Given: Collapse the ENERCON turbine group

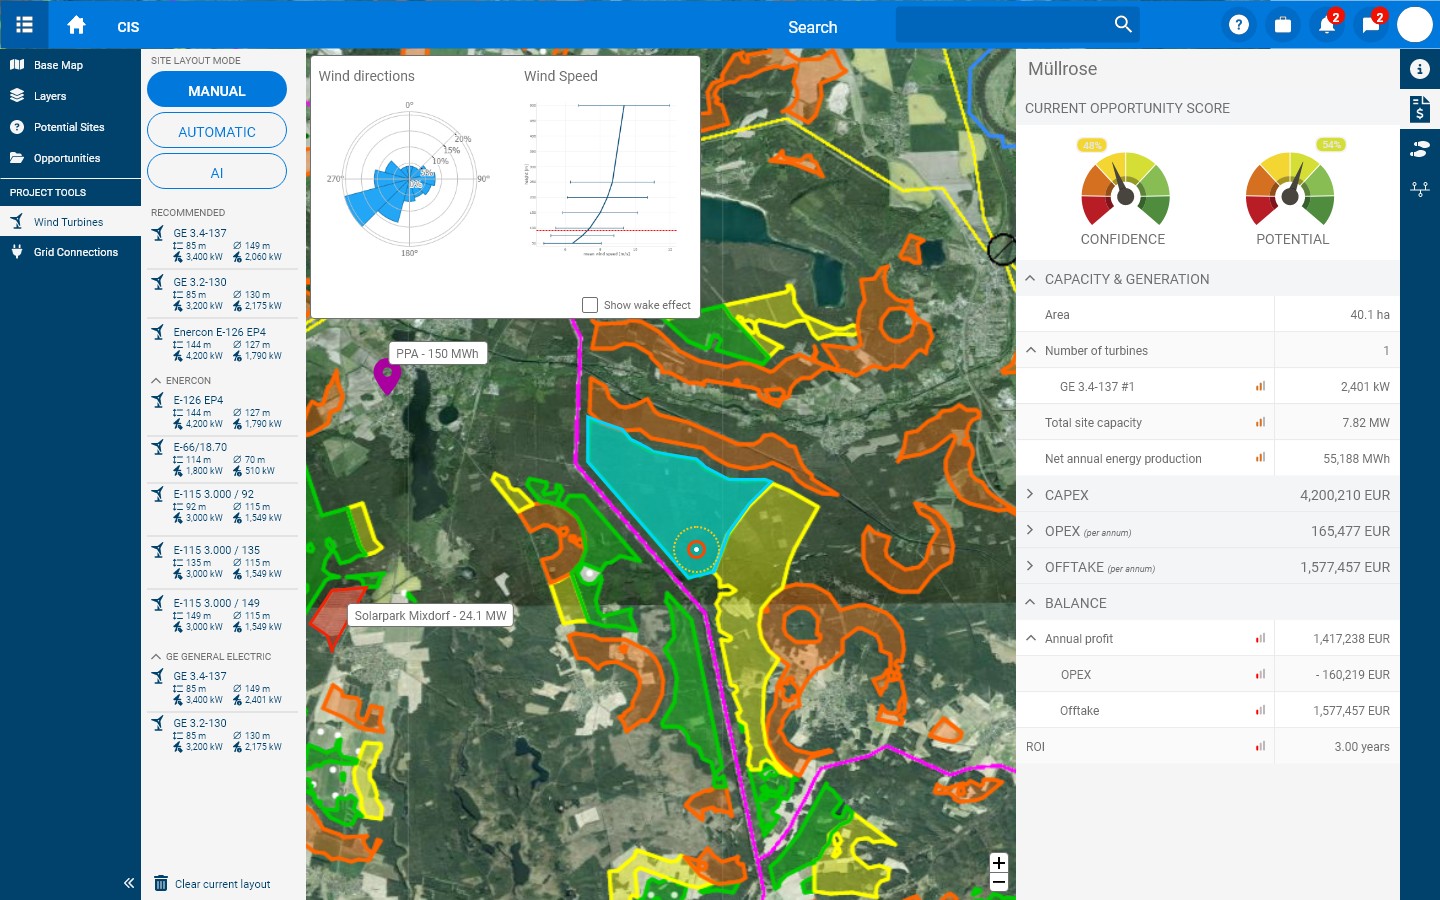Looking at the screenshot, I should point(156,380).
